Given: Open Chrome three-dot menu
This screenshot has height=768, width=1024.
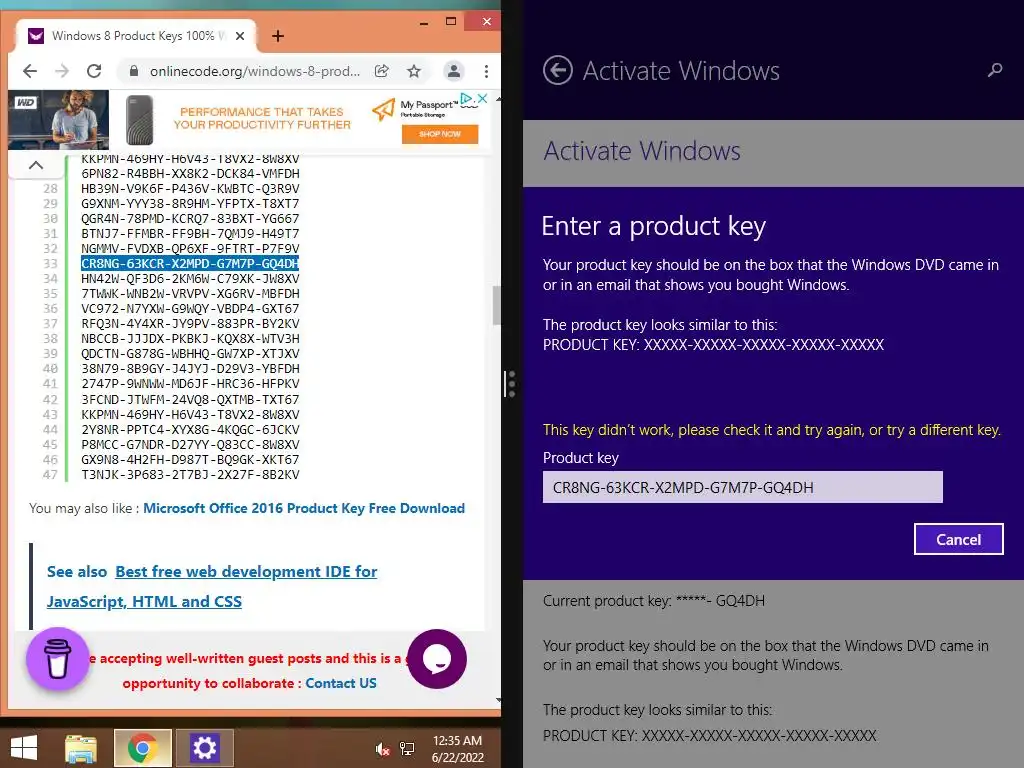Looking at the screenshot, I should tap(486, 71).
